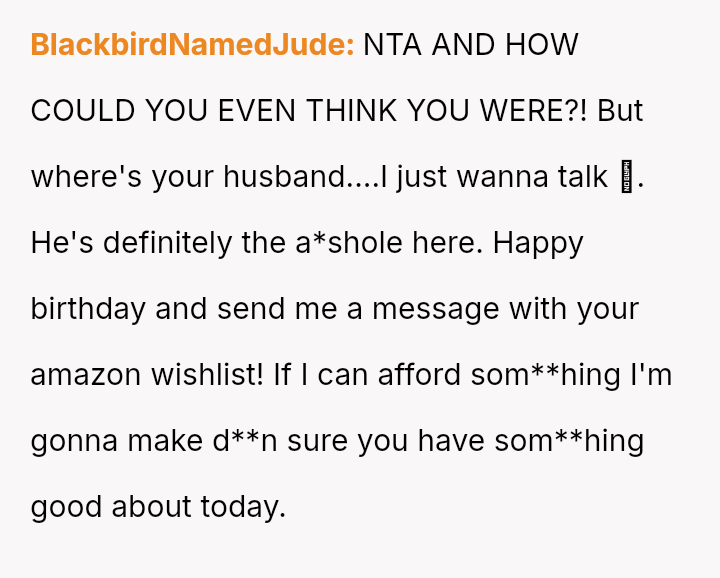
Task: Click the word 'birthday' in the comment
Action: coord(88,309)
